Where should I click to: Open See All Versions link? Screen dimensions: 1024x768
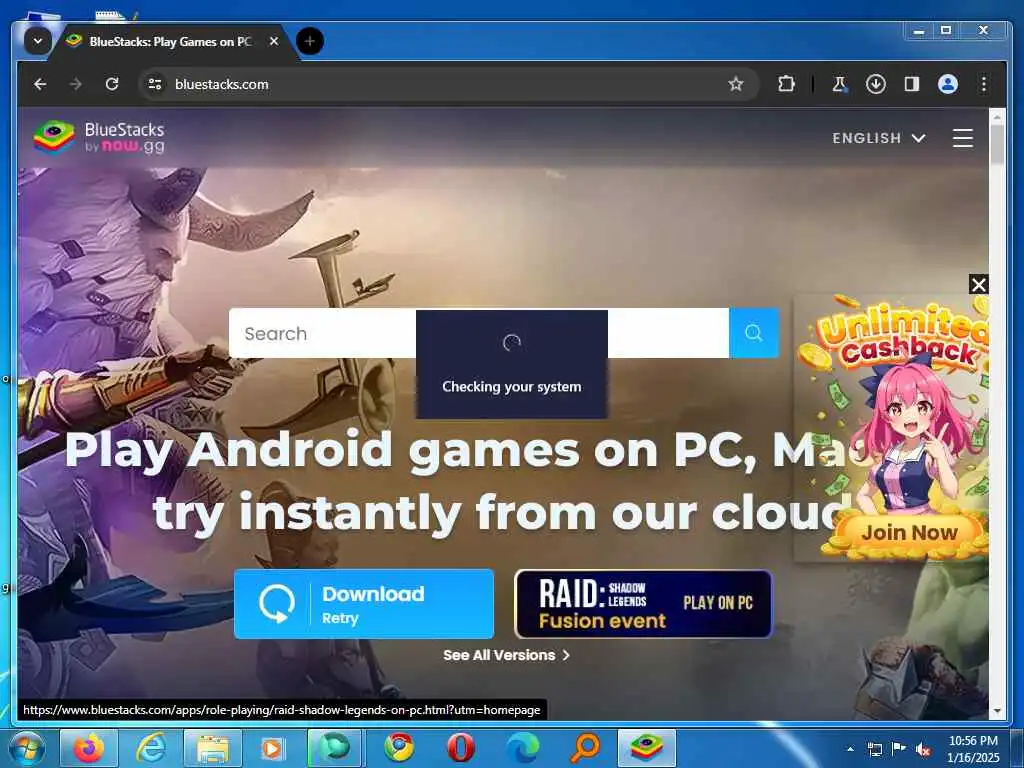click(x=506, y=655)
